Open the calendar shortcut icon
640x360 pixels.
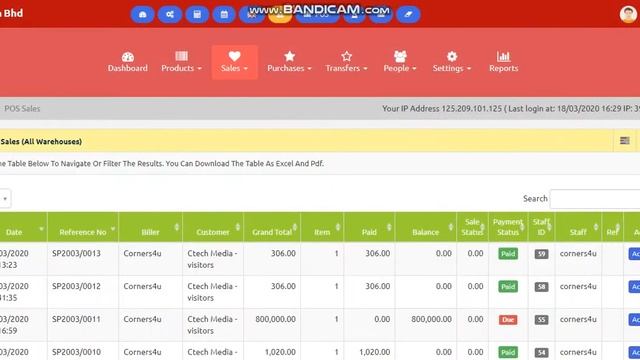[x=224, y=15]
